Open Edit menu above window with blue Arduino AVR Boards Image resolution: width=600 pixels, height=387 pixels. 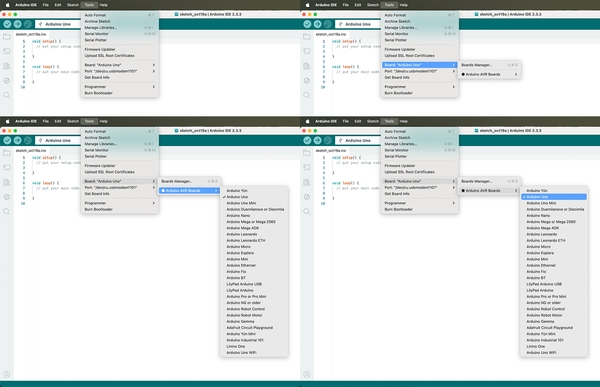[x=58, y=121]
